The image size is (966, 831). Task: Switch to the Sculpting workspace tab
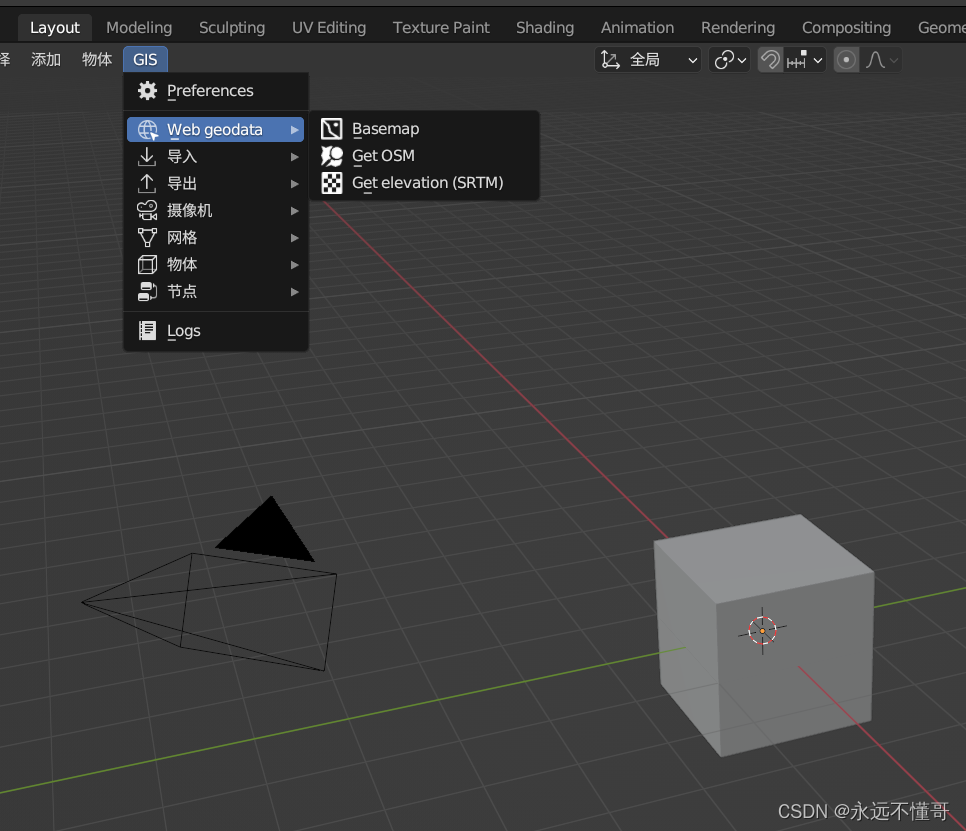pos(232,28)
